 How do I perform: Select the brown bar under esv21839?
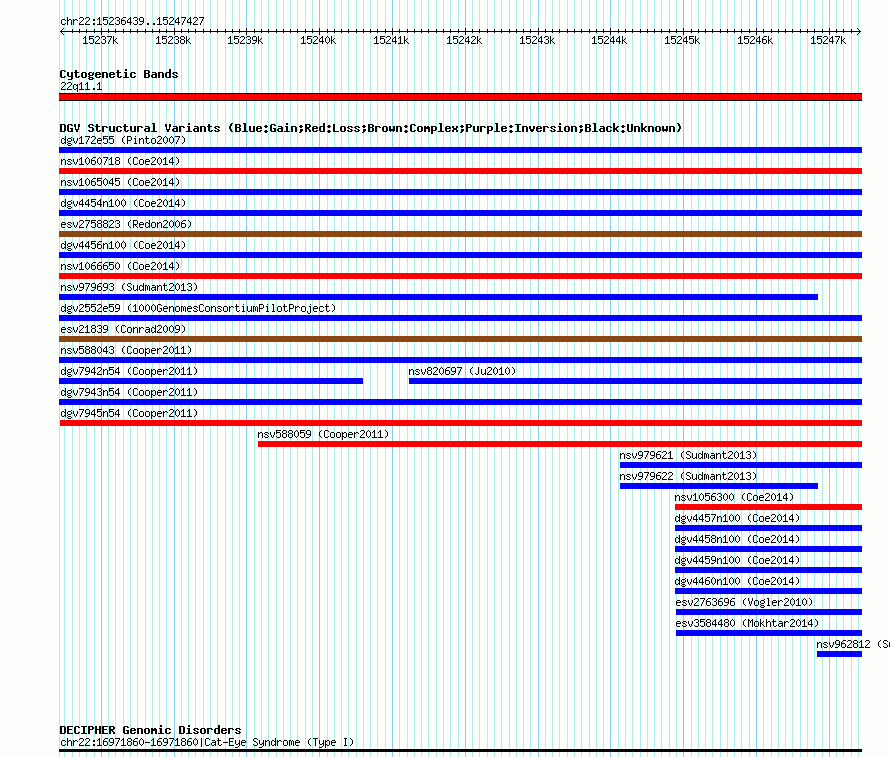tap(460, 339)
